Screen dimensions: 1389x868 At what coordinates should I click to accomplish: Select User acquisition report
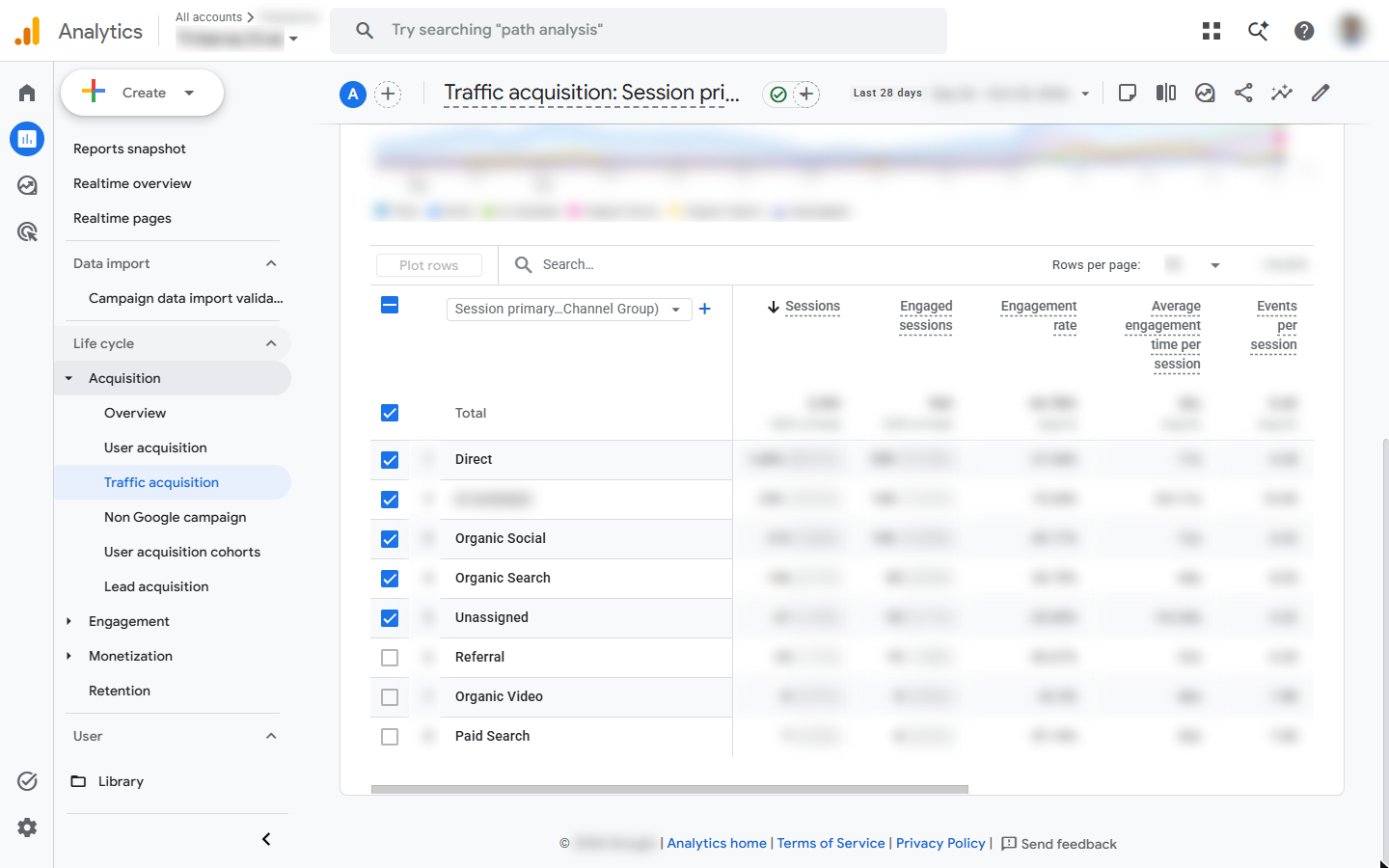coord(155,447)
